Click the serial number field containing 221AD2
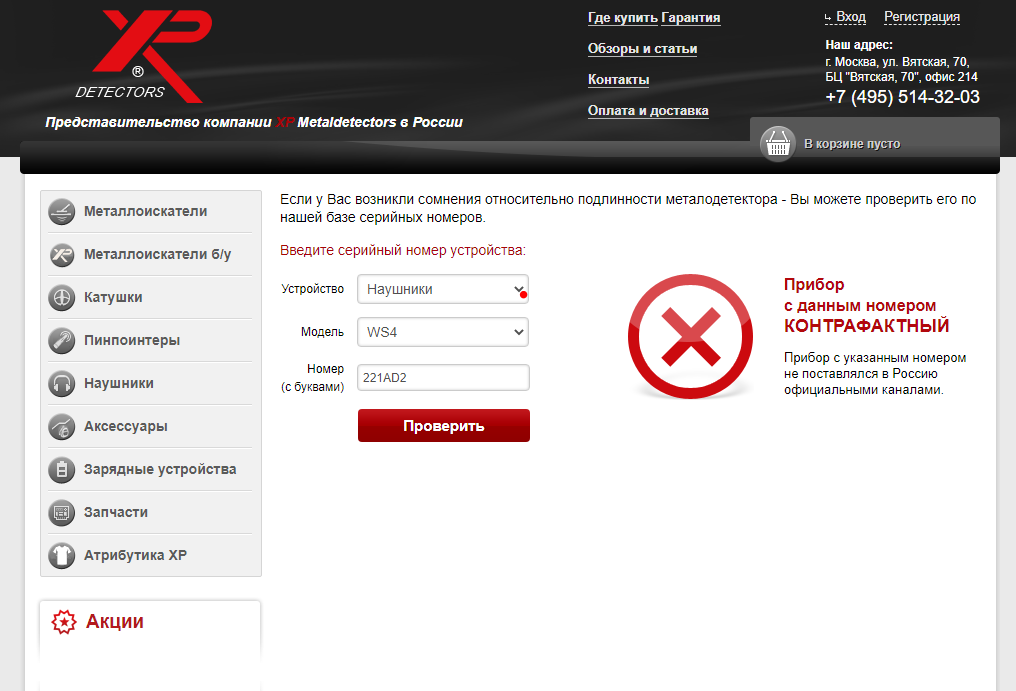Screen dimensions: 1016x691 443,377
